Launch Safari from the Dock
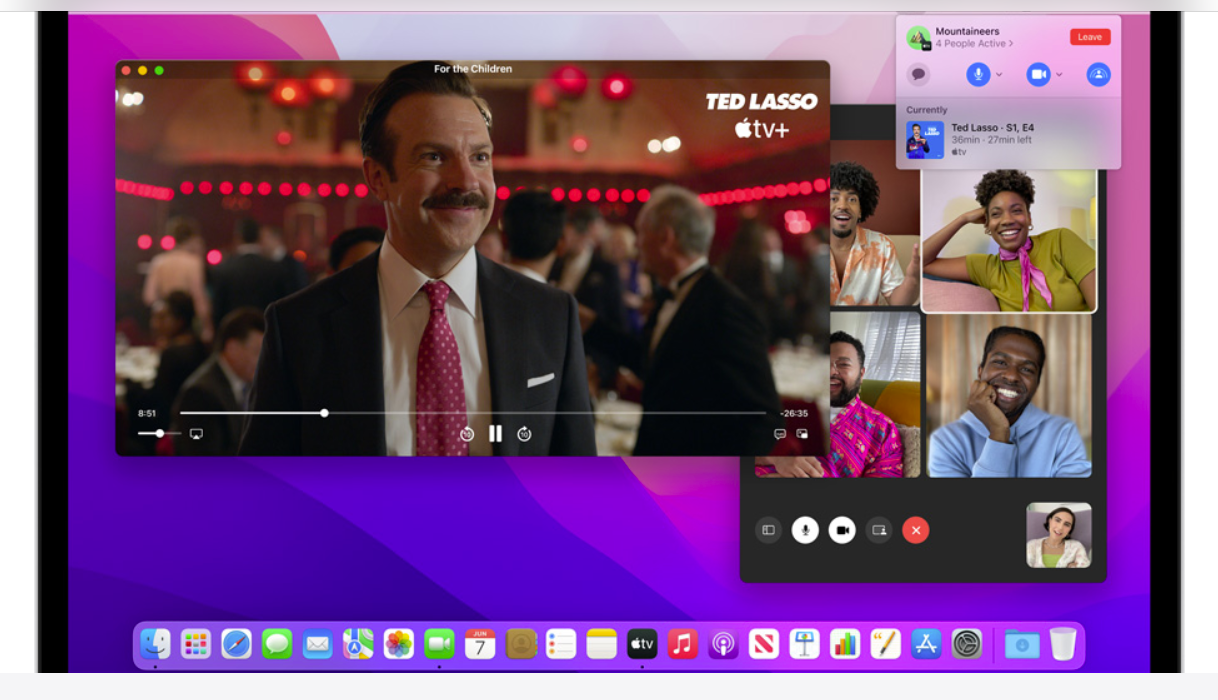1218x700 pixels. pos(236,644)
